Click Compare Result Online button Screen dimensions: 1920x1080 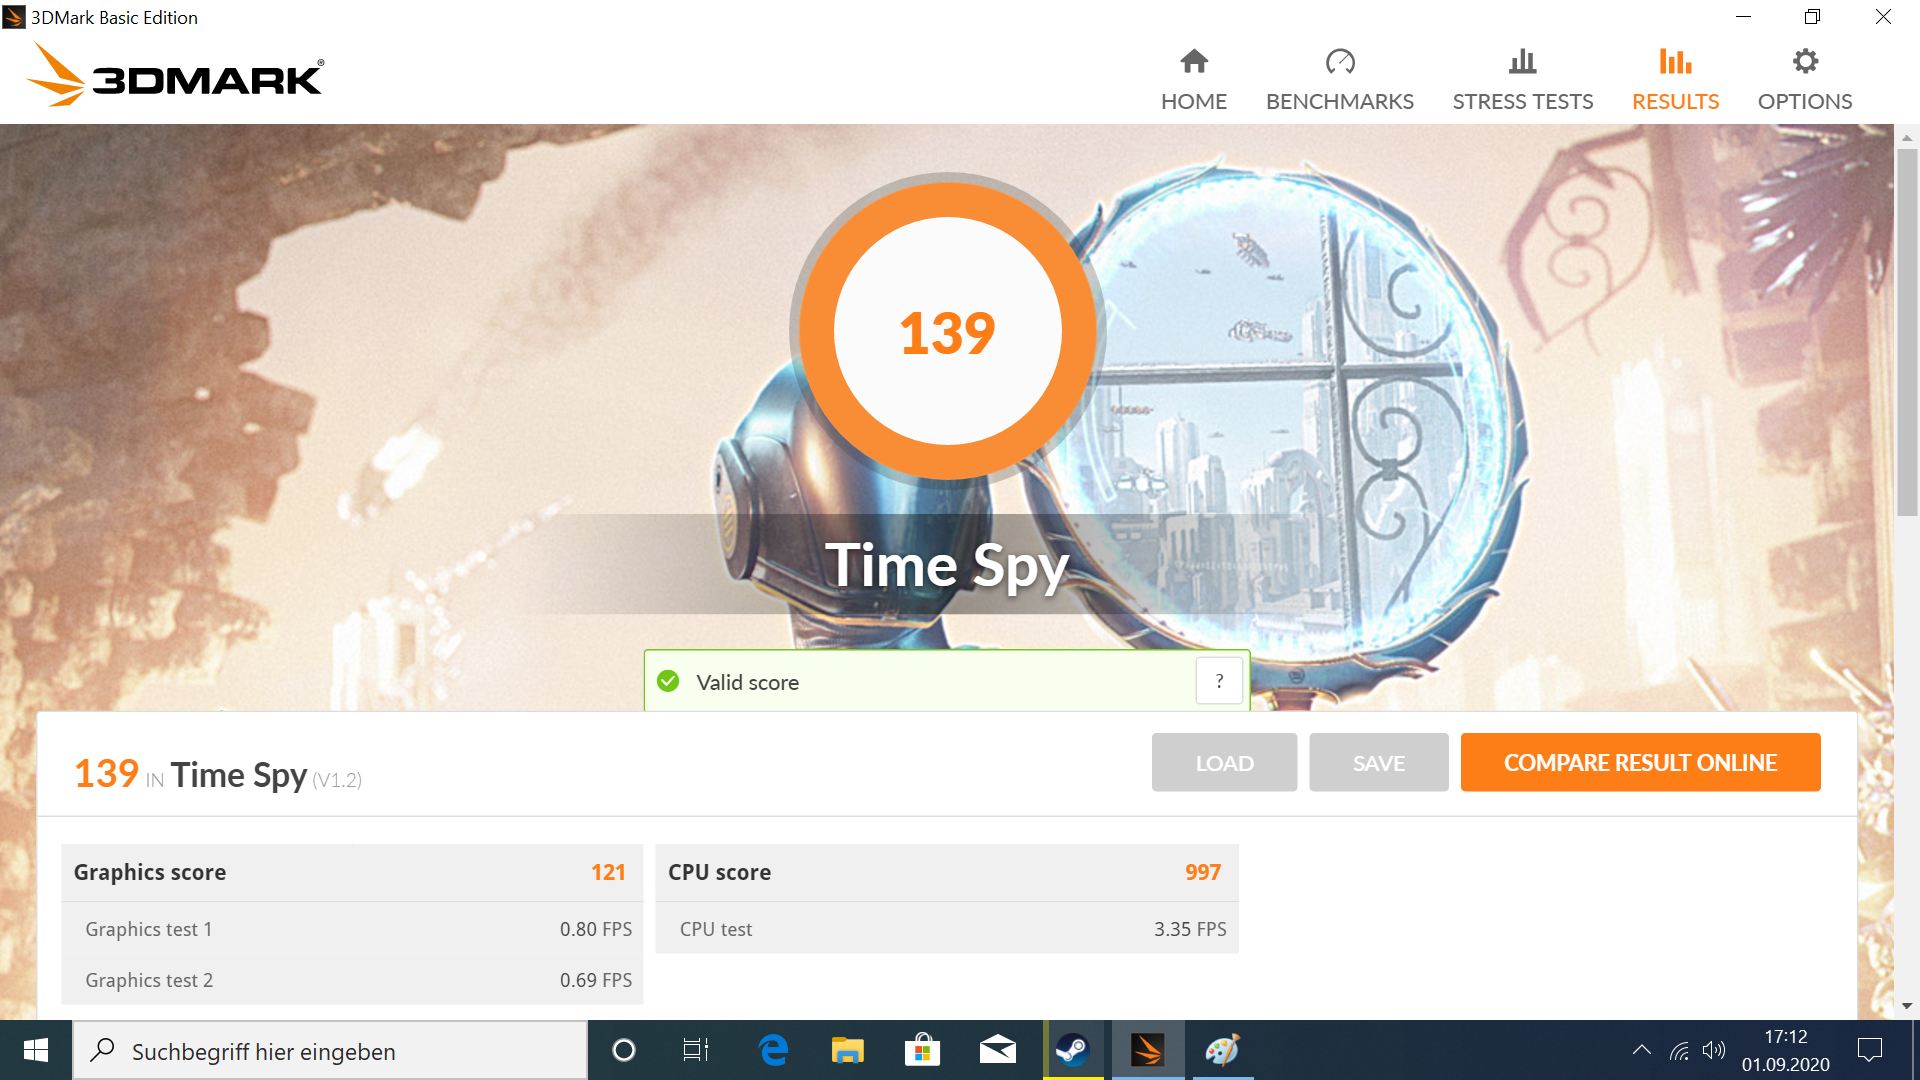pos(1640,763)
